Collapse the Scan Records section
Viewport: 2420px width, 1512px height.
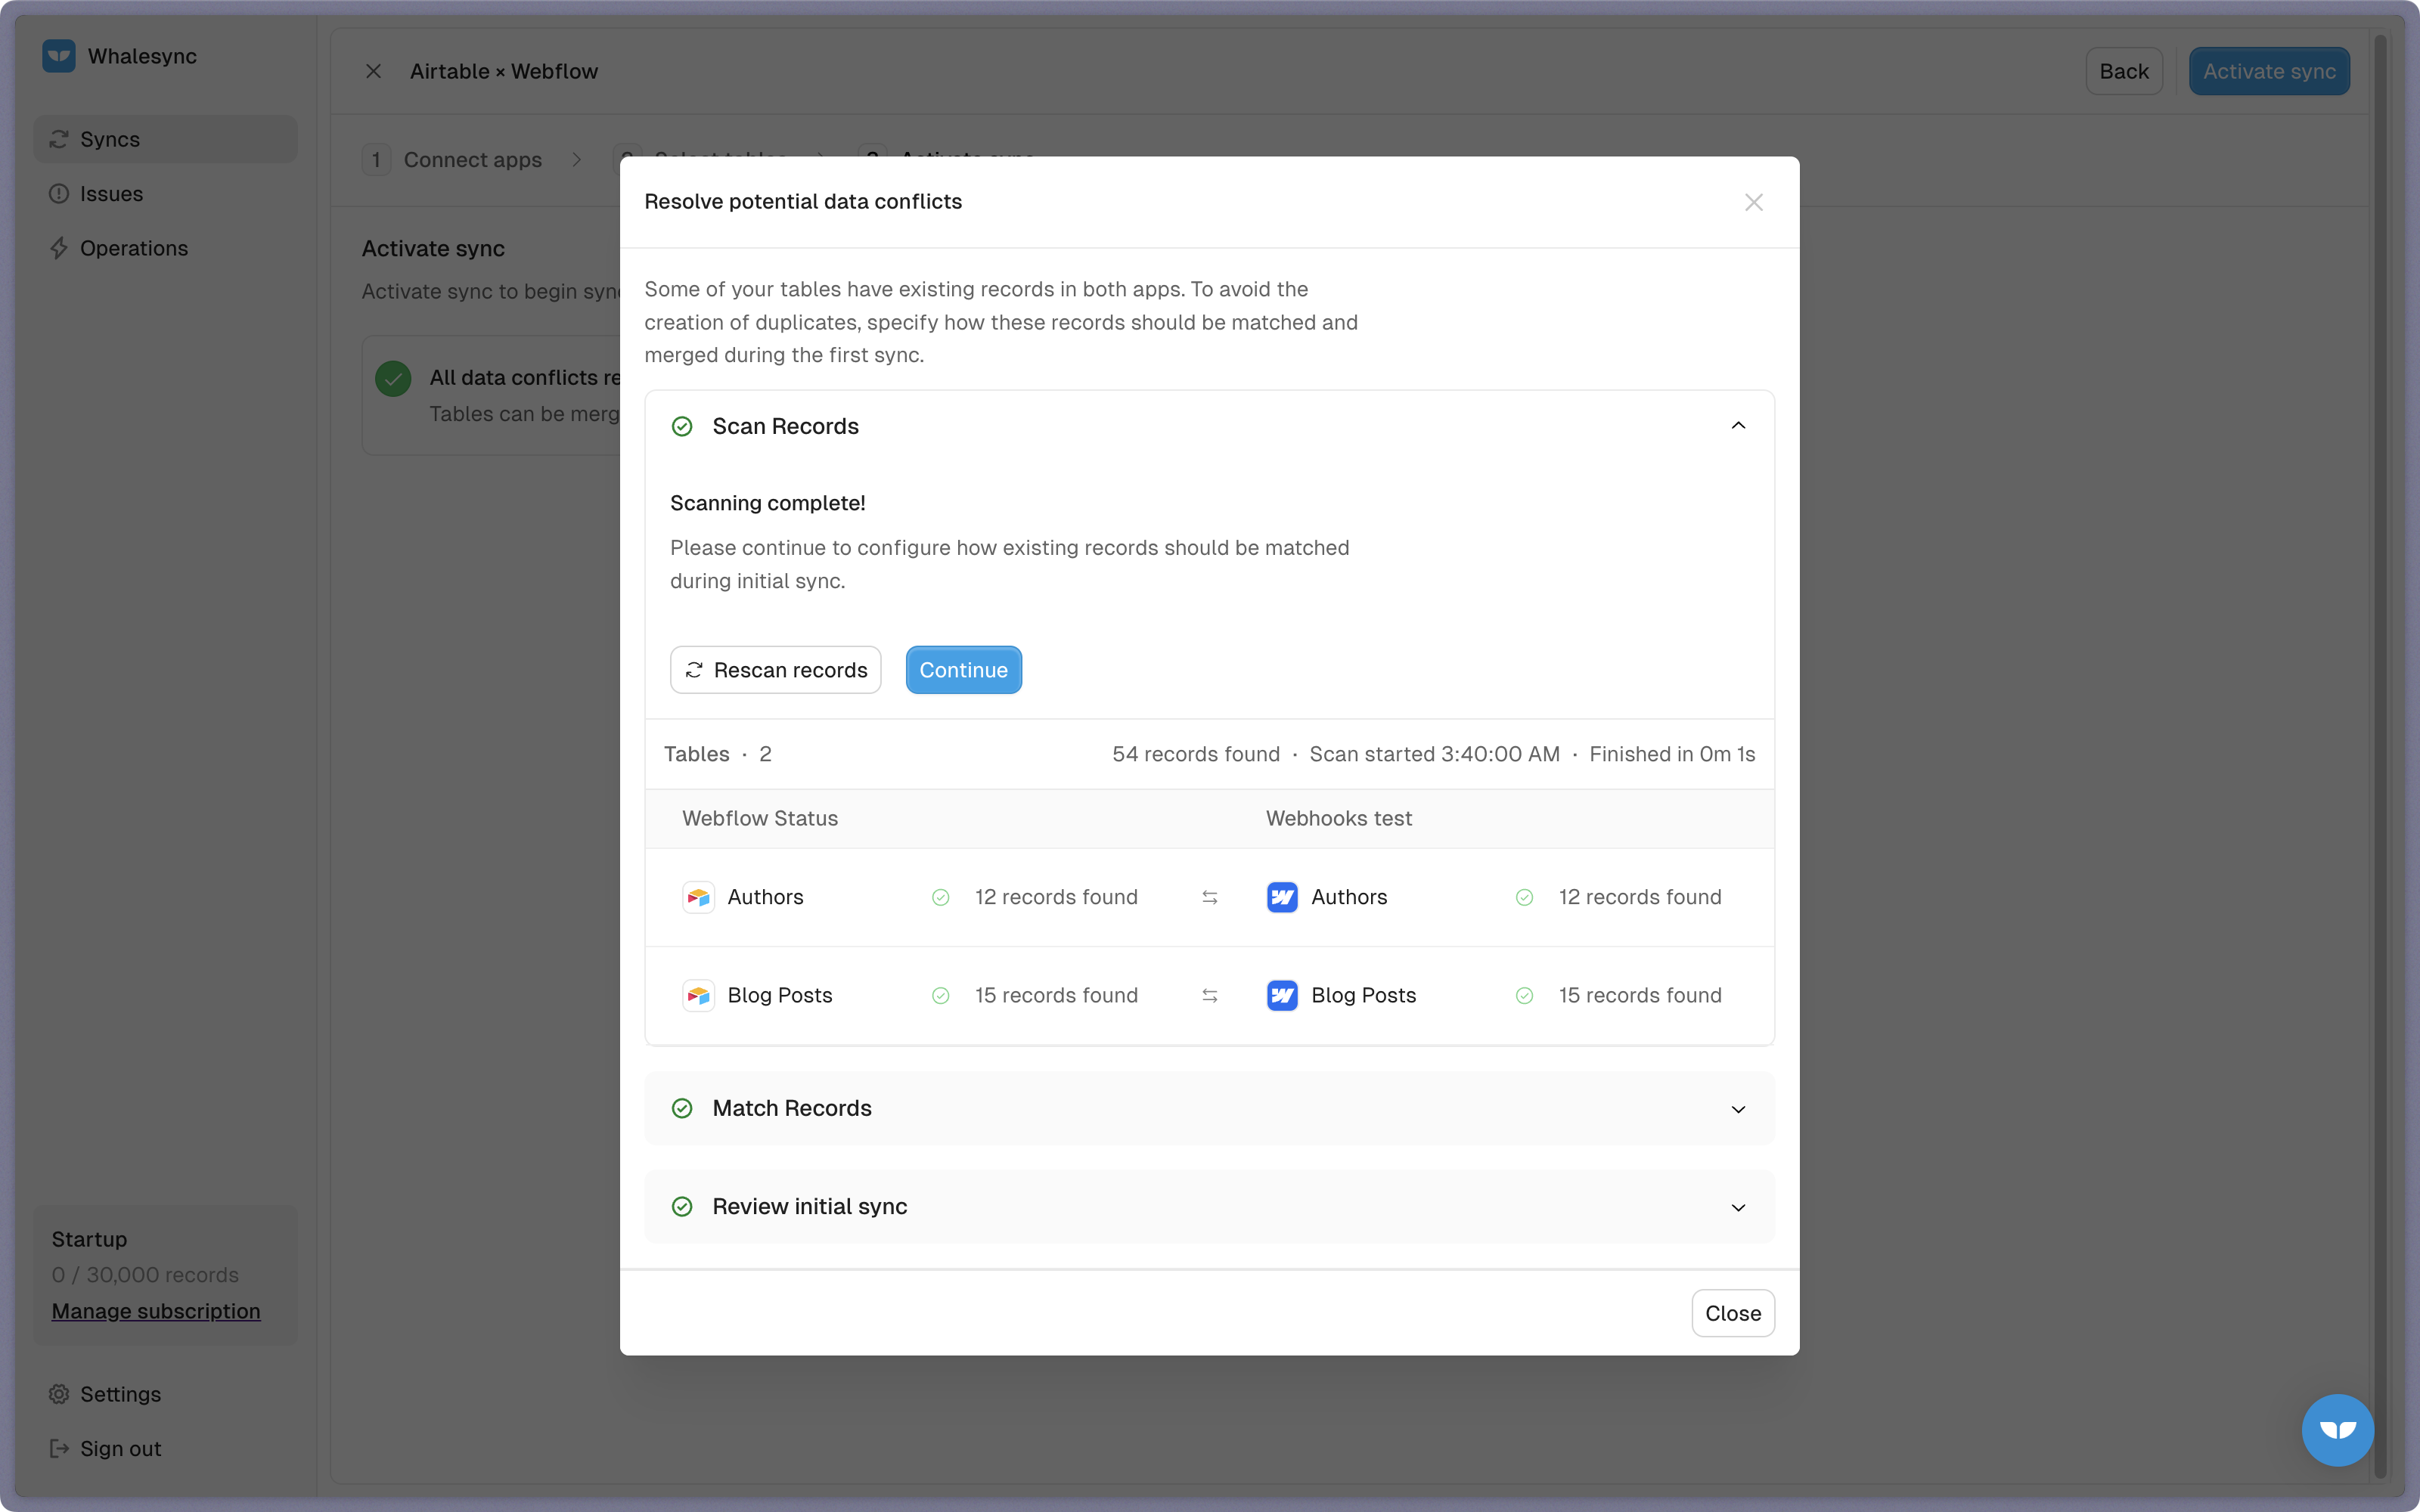point(1738,426)
